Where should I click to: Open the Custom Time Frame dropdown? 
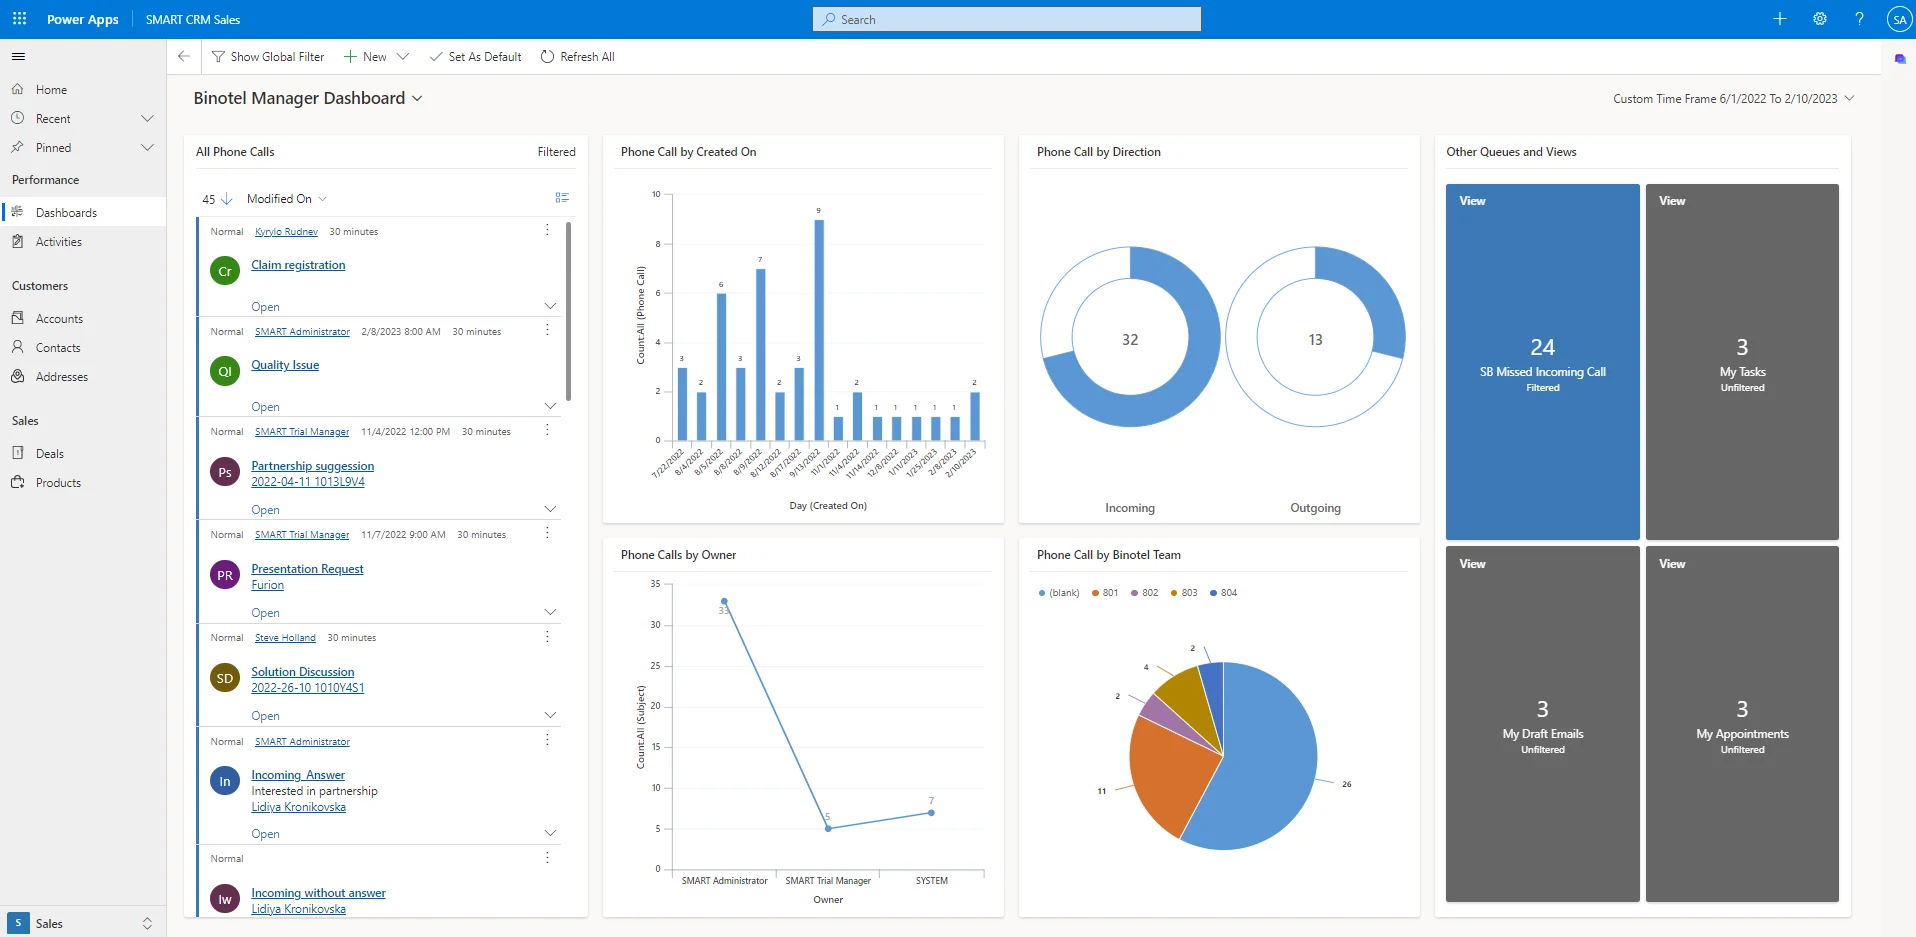[x=1849, y=98]
